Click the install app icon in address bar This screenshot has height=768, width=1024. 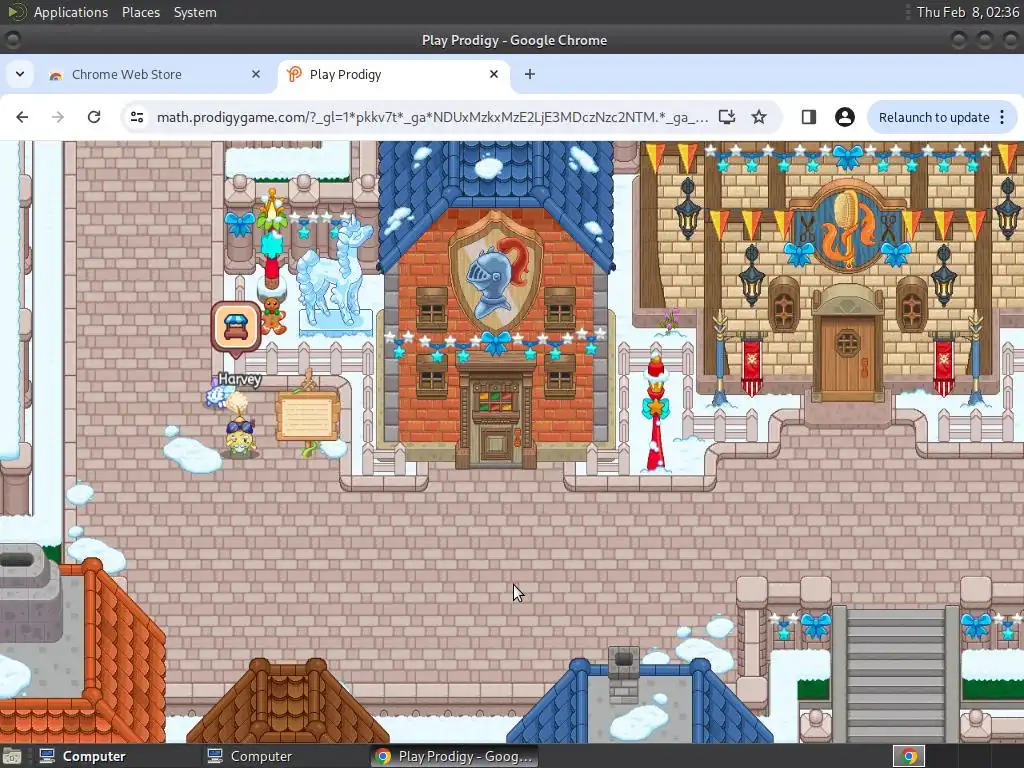(727, 117)
